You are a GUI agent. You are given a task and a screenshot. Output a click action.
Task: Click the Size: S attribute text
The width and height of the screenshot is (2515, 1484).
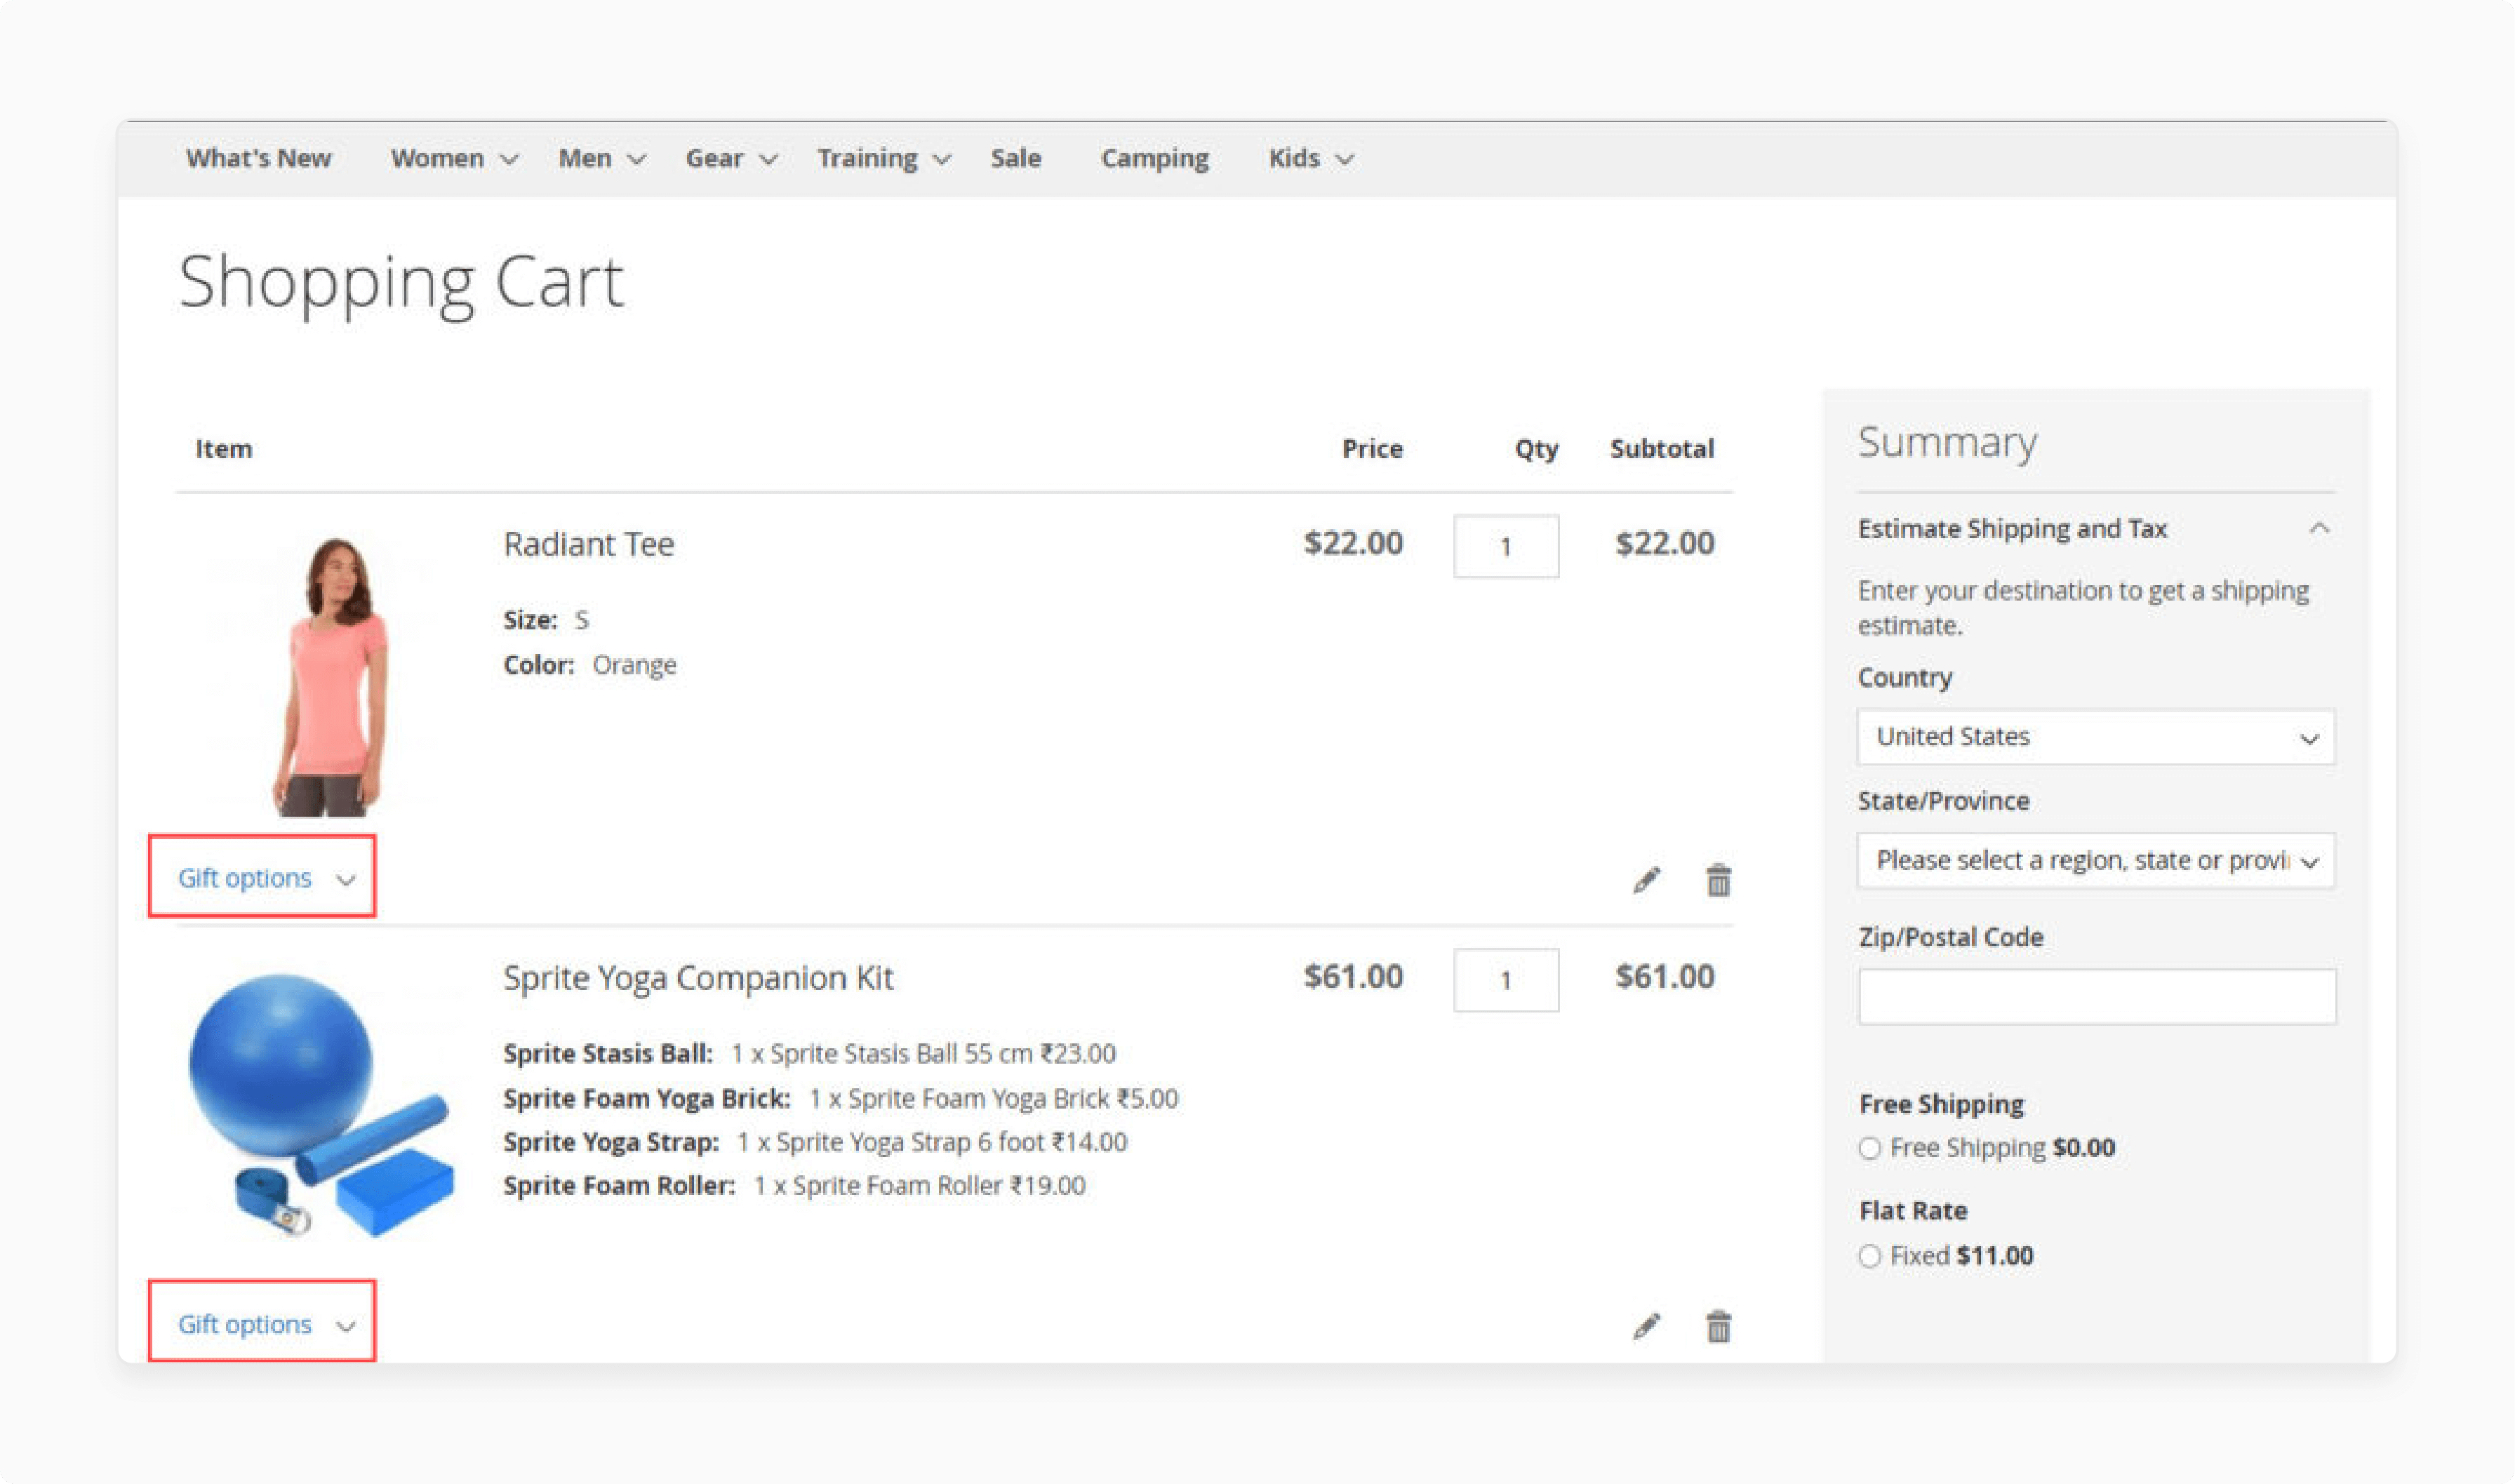click(546, 620)
